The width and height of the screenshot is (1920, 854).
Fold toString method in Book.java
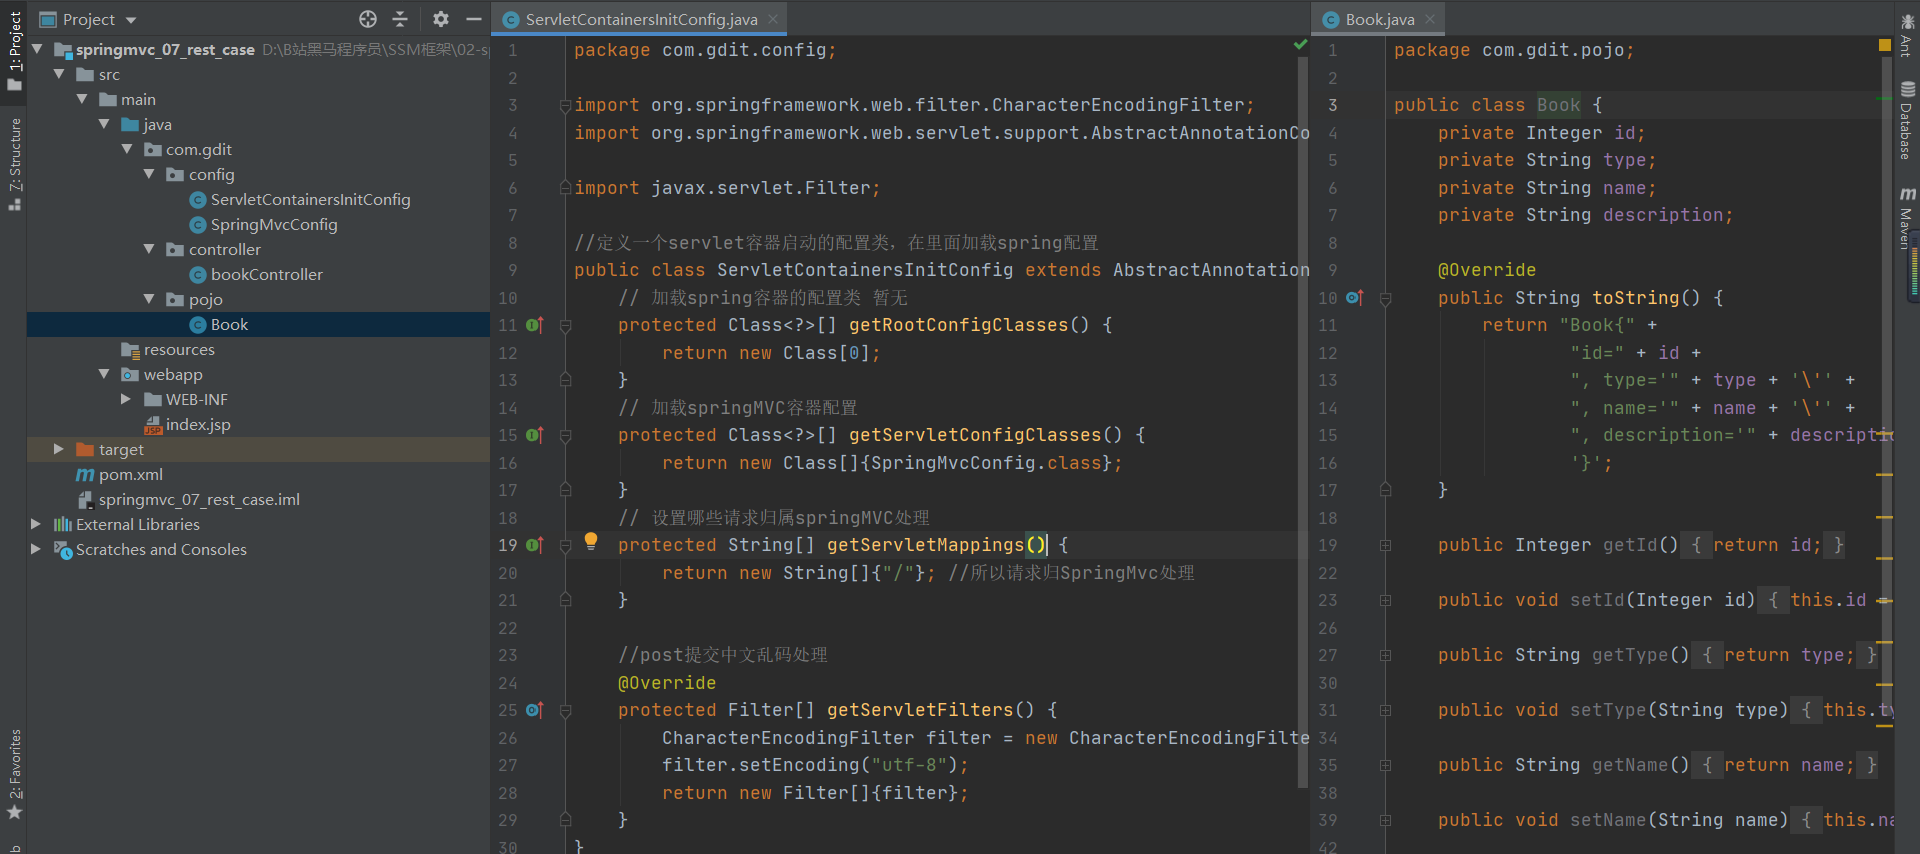pos(1386,298)
